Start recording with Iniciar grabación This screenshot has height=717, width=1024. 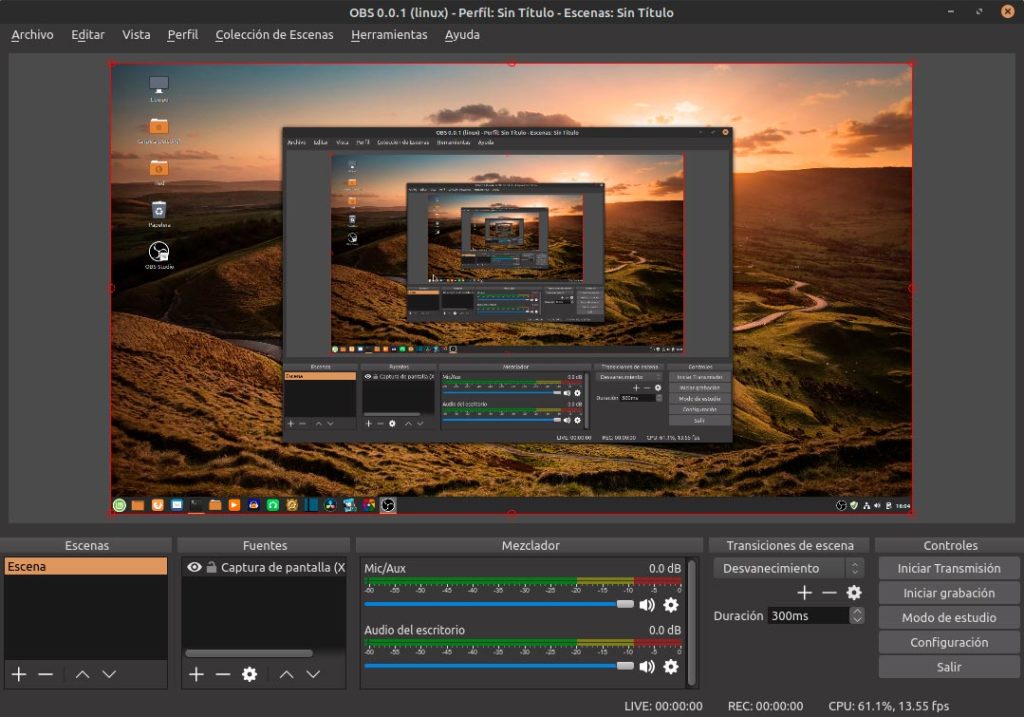tap(949, 593)
